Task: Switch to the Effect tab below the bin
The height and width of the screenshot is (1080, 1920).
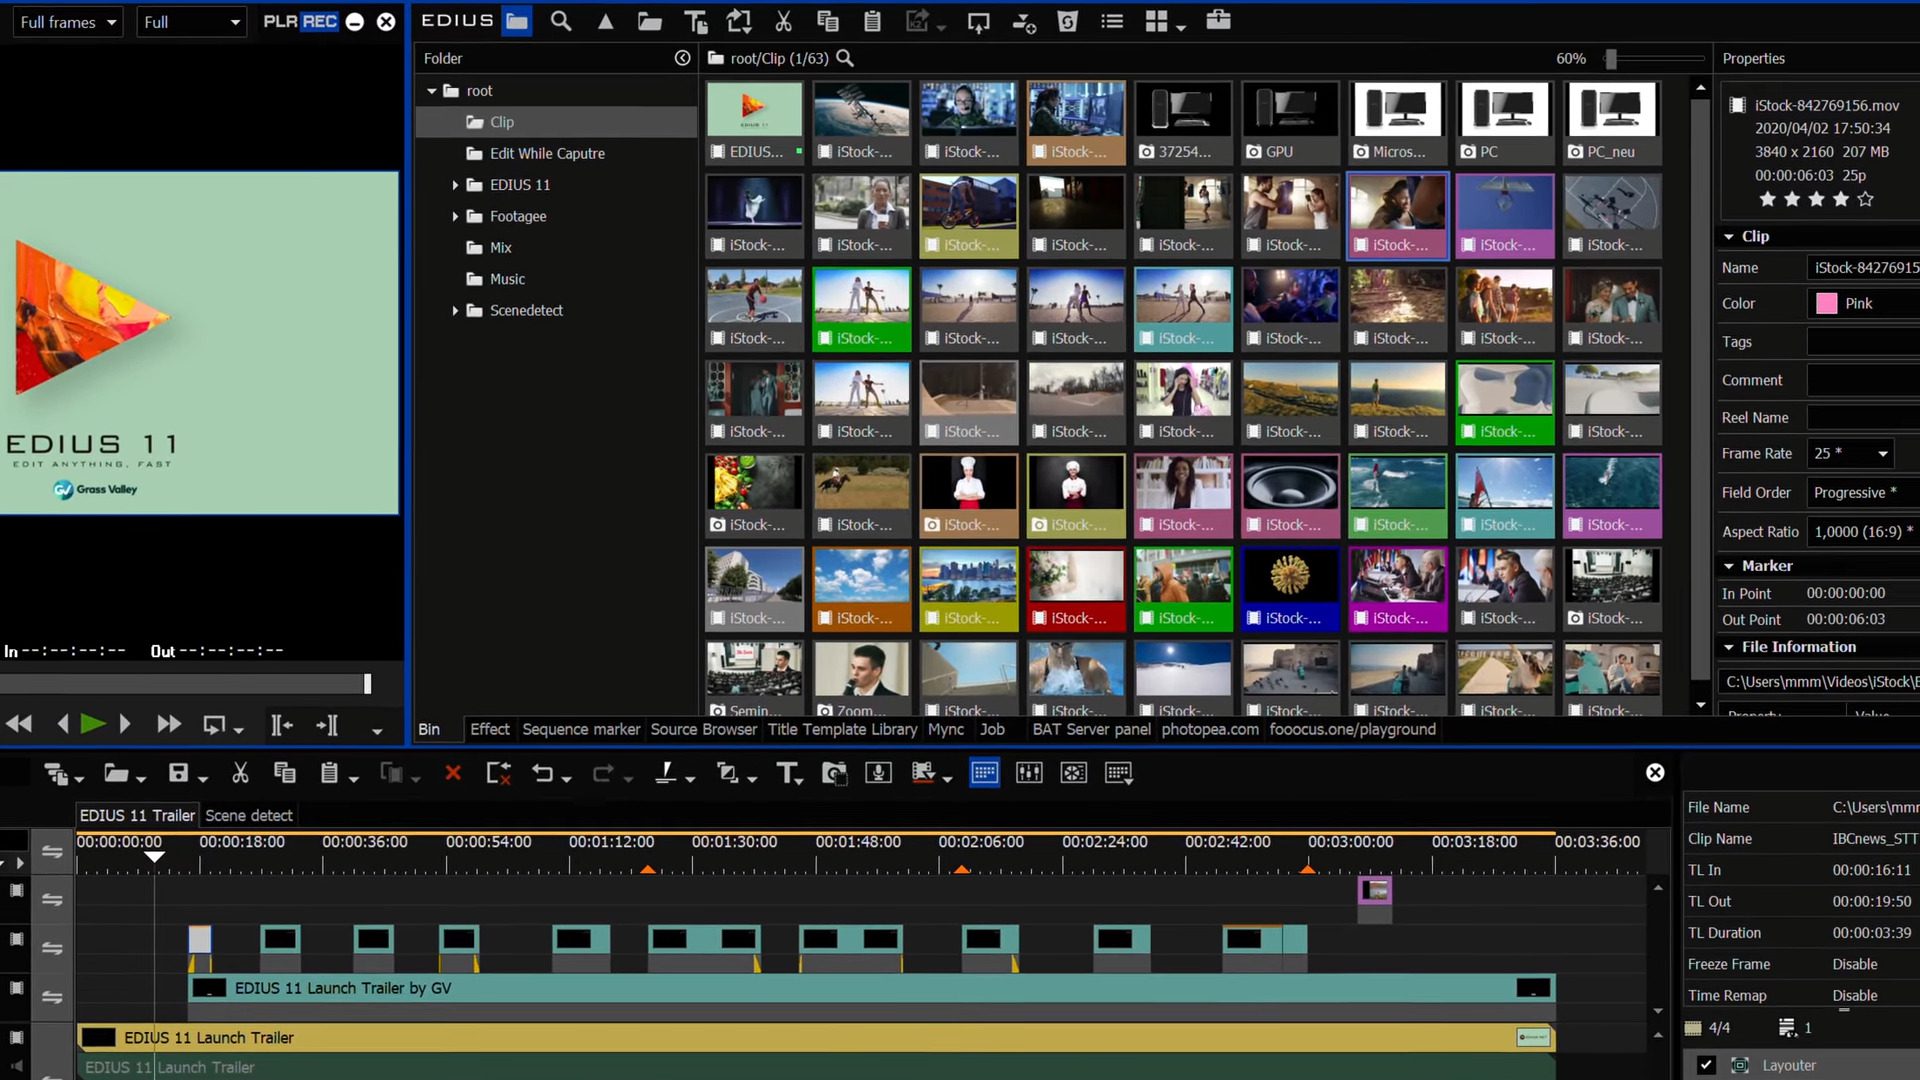Action: [x=489, y=730]
